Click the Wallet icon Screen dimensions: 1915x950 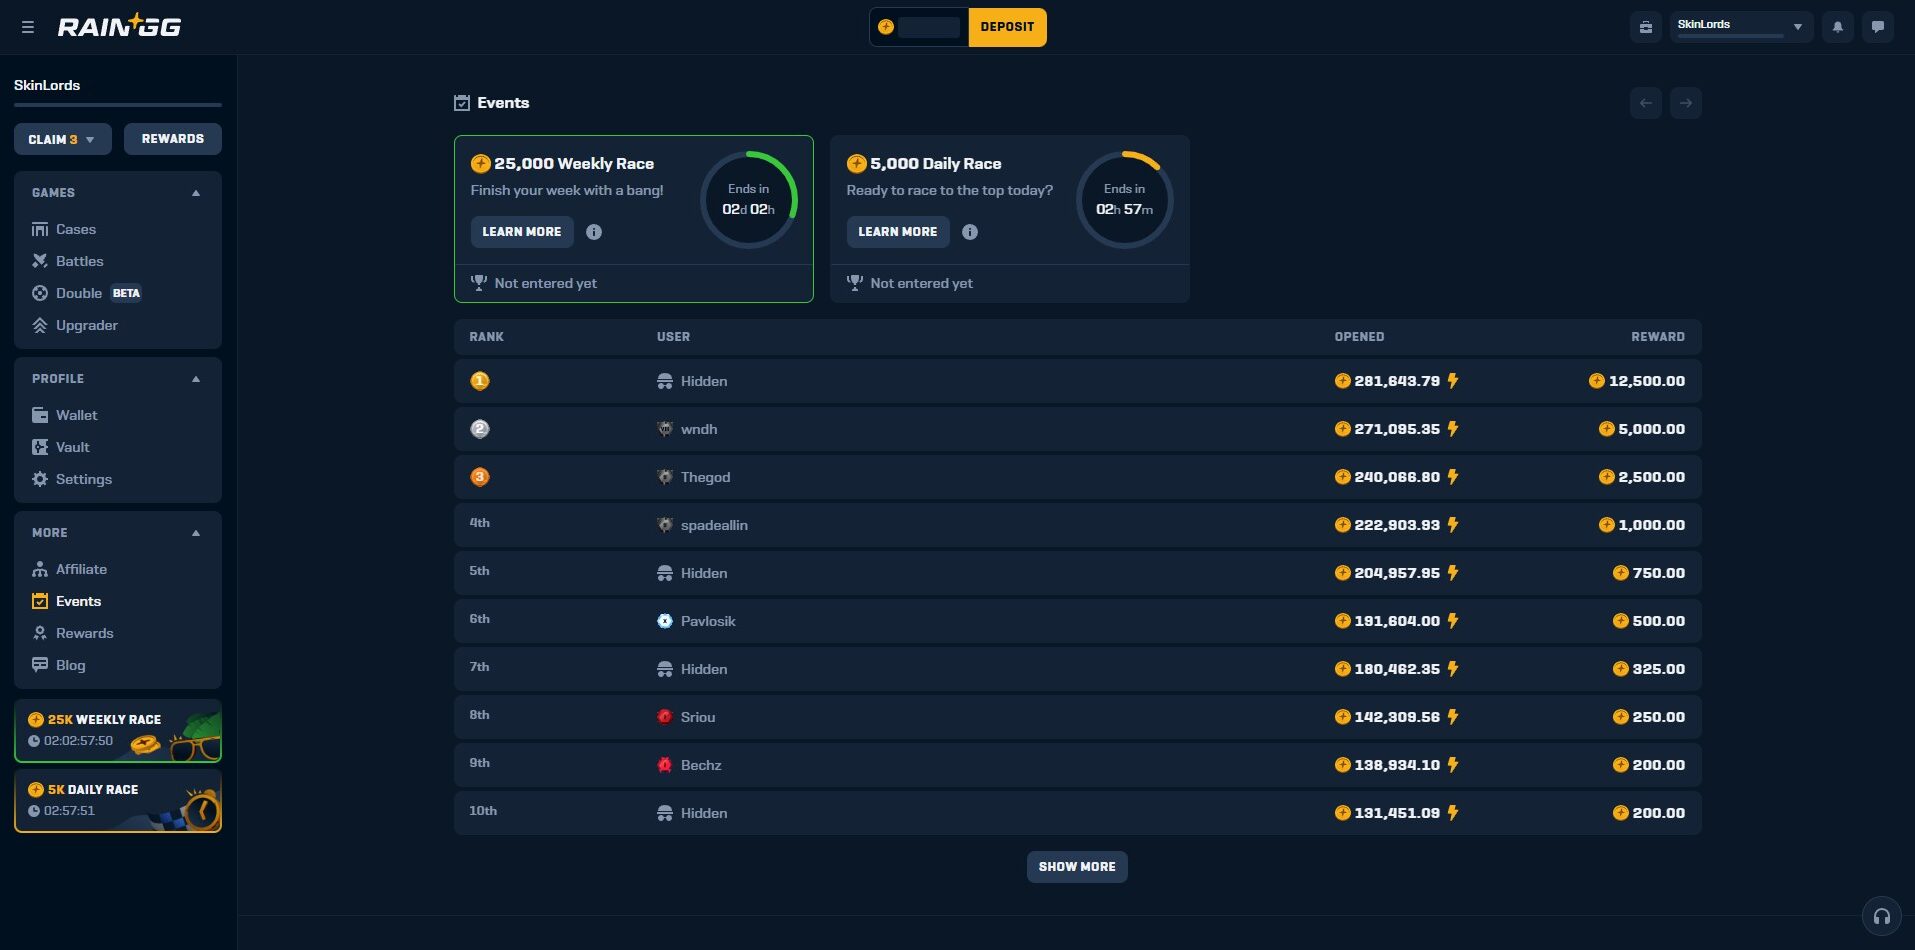click(x=40, y=415)
